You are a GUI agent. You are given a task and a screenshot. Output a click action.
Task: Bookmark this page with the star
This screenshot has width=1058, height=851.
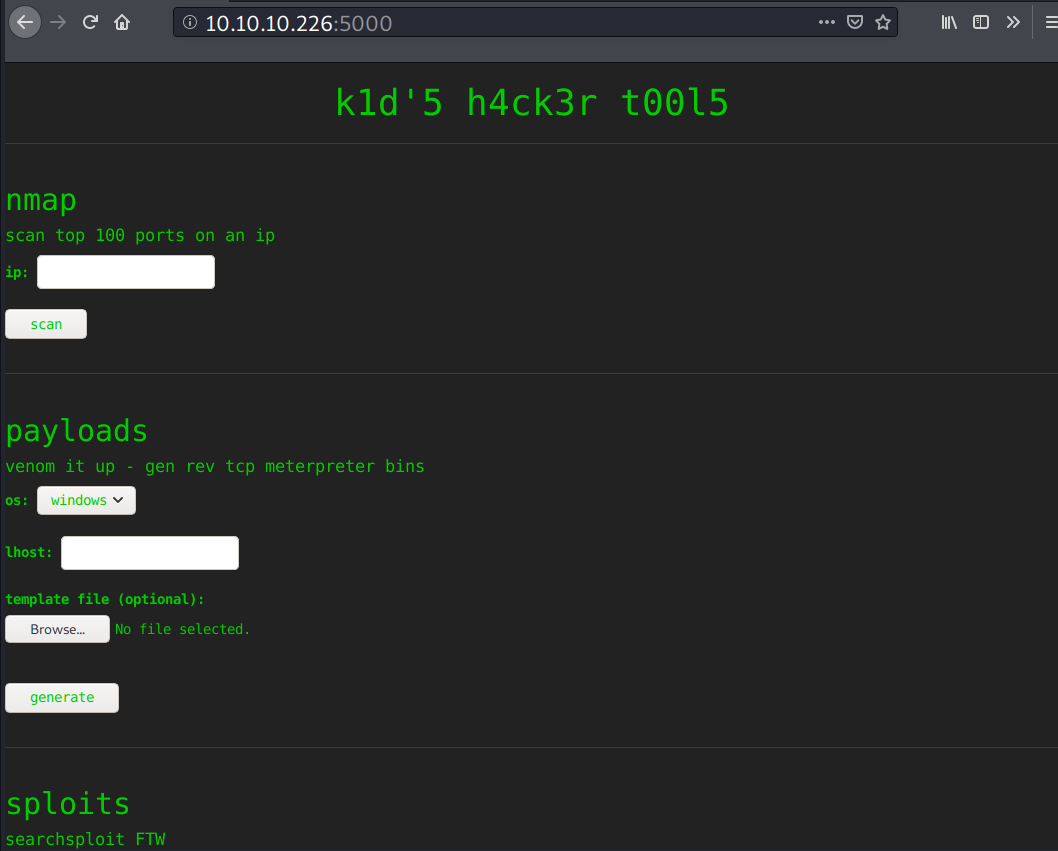882,22
